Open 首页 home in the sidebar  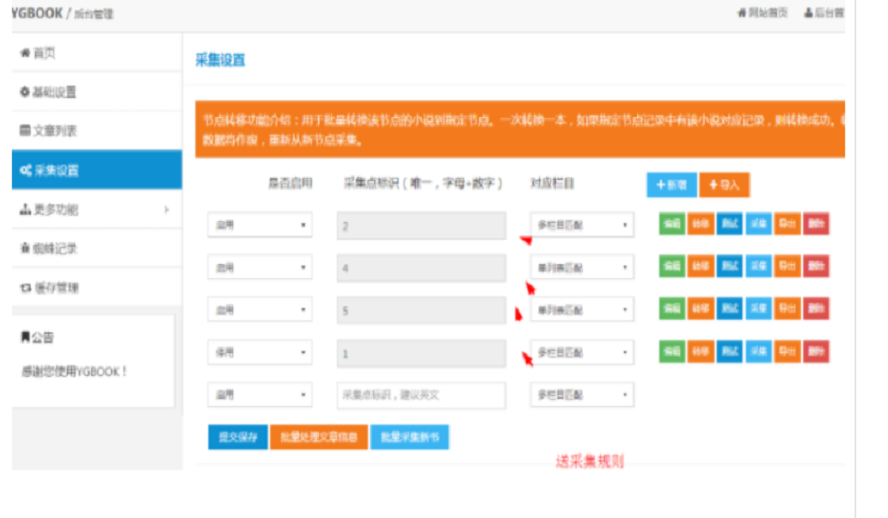click(x=40, y=53)
